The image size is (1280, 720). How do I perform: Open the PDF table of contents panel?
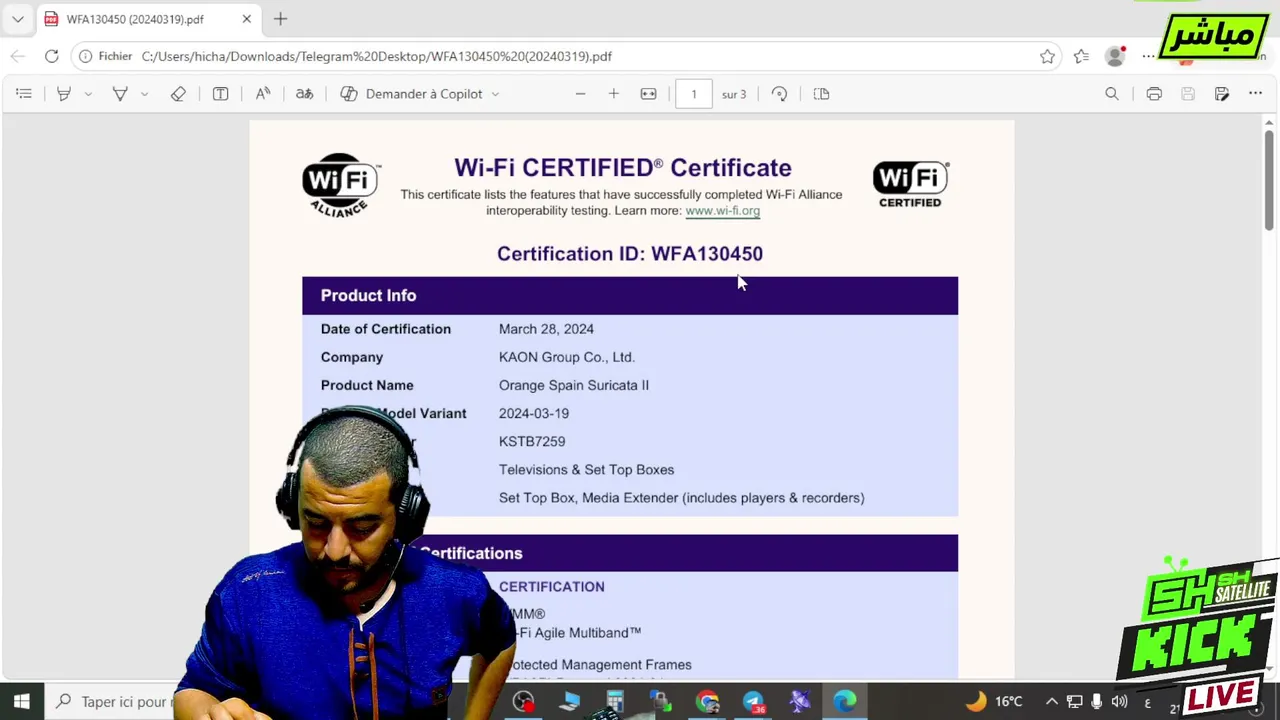pyautogui.click(x=24, y=94)
